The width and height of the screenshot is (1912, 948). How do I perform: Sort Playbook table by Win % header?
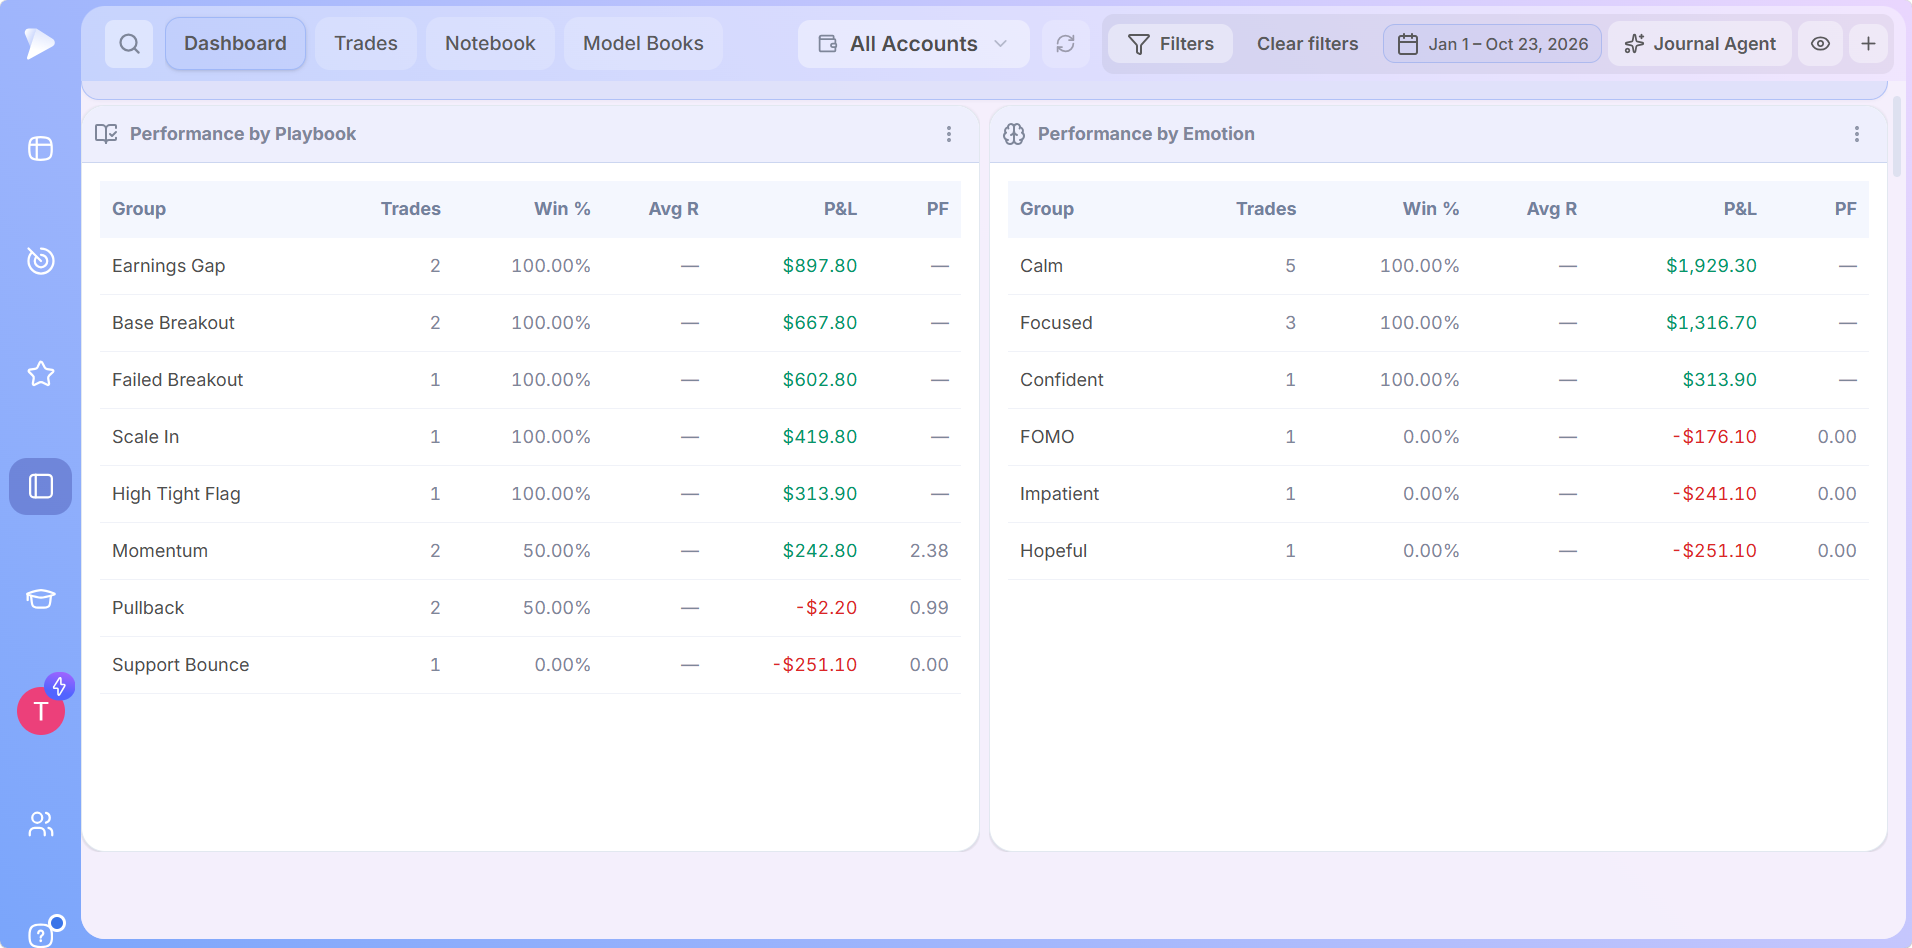(x=562, y=209)
